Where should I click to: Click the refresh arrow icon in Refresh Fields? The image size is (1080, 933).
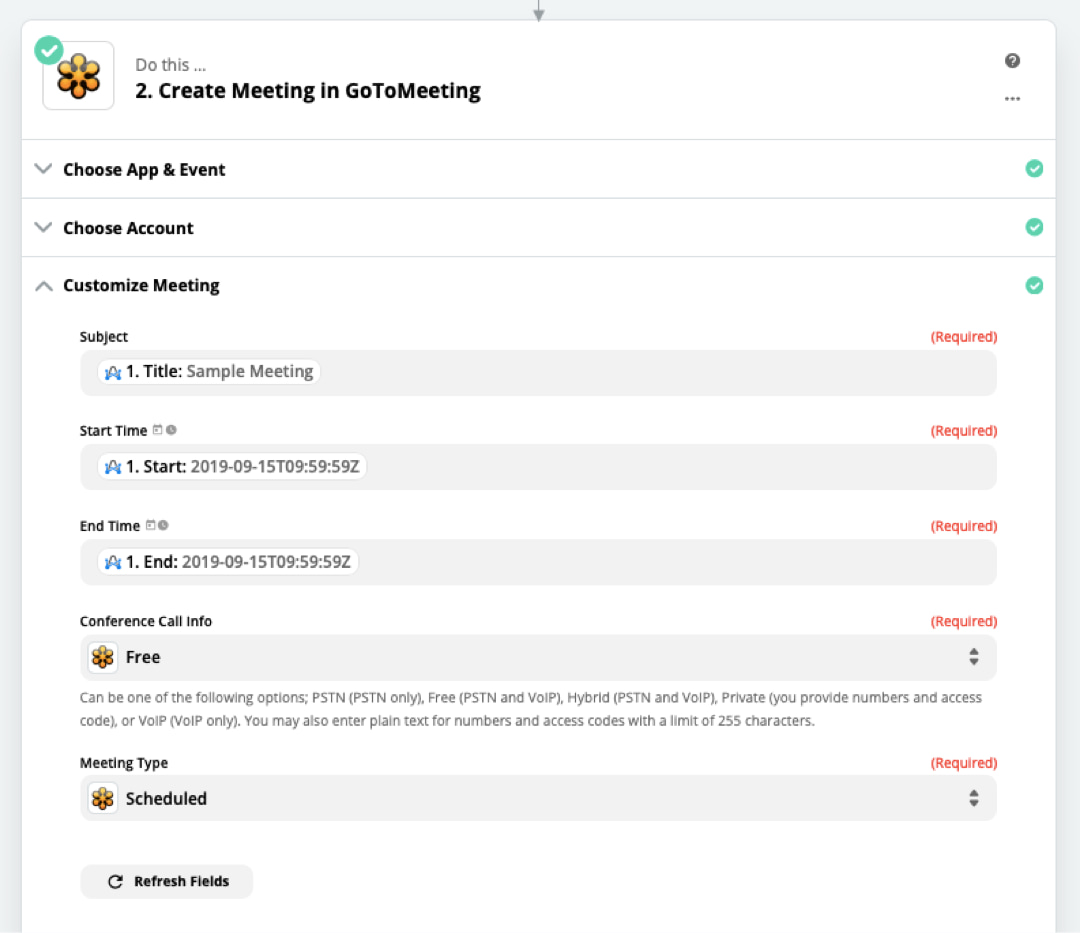point(116,881)
